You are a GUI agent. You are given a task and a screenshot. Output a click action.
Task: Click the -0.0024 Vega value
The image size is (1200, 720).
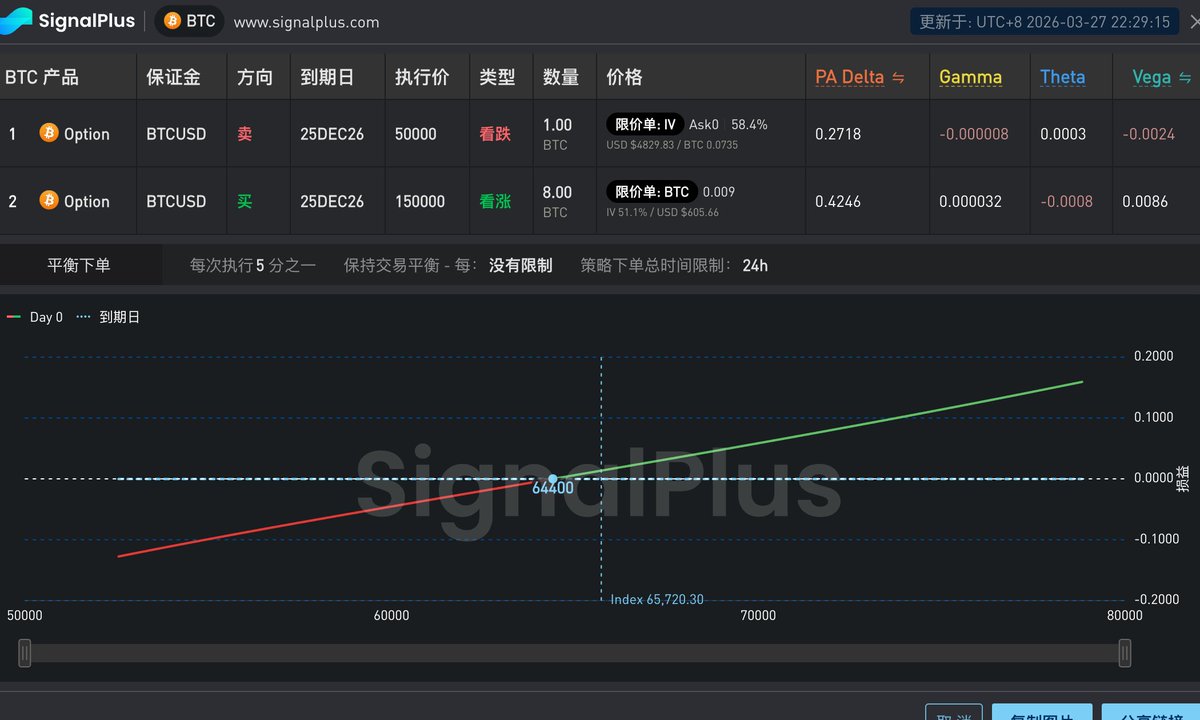[x=1148, y=134]
